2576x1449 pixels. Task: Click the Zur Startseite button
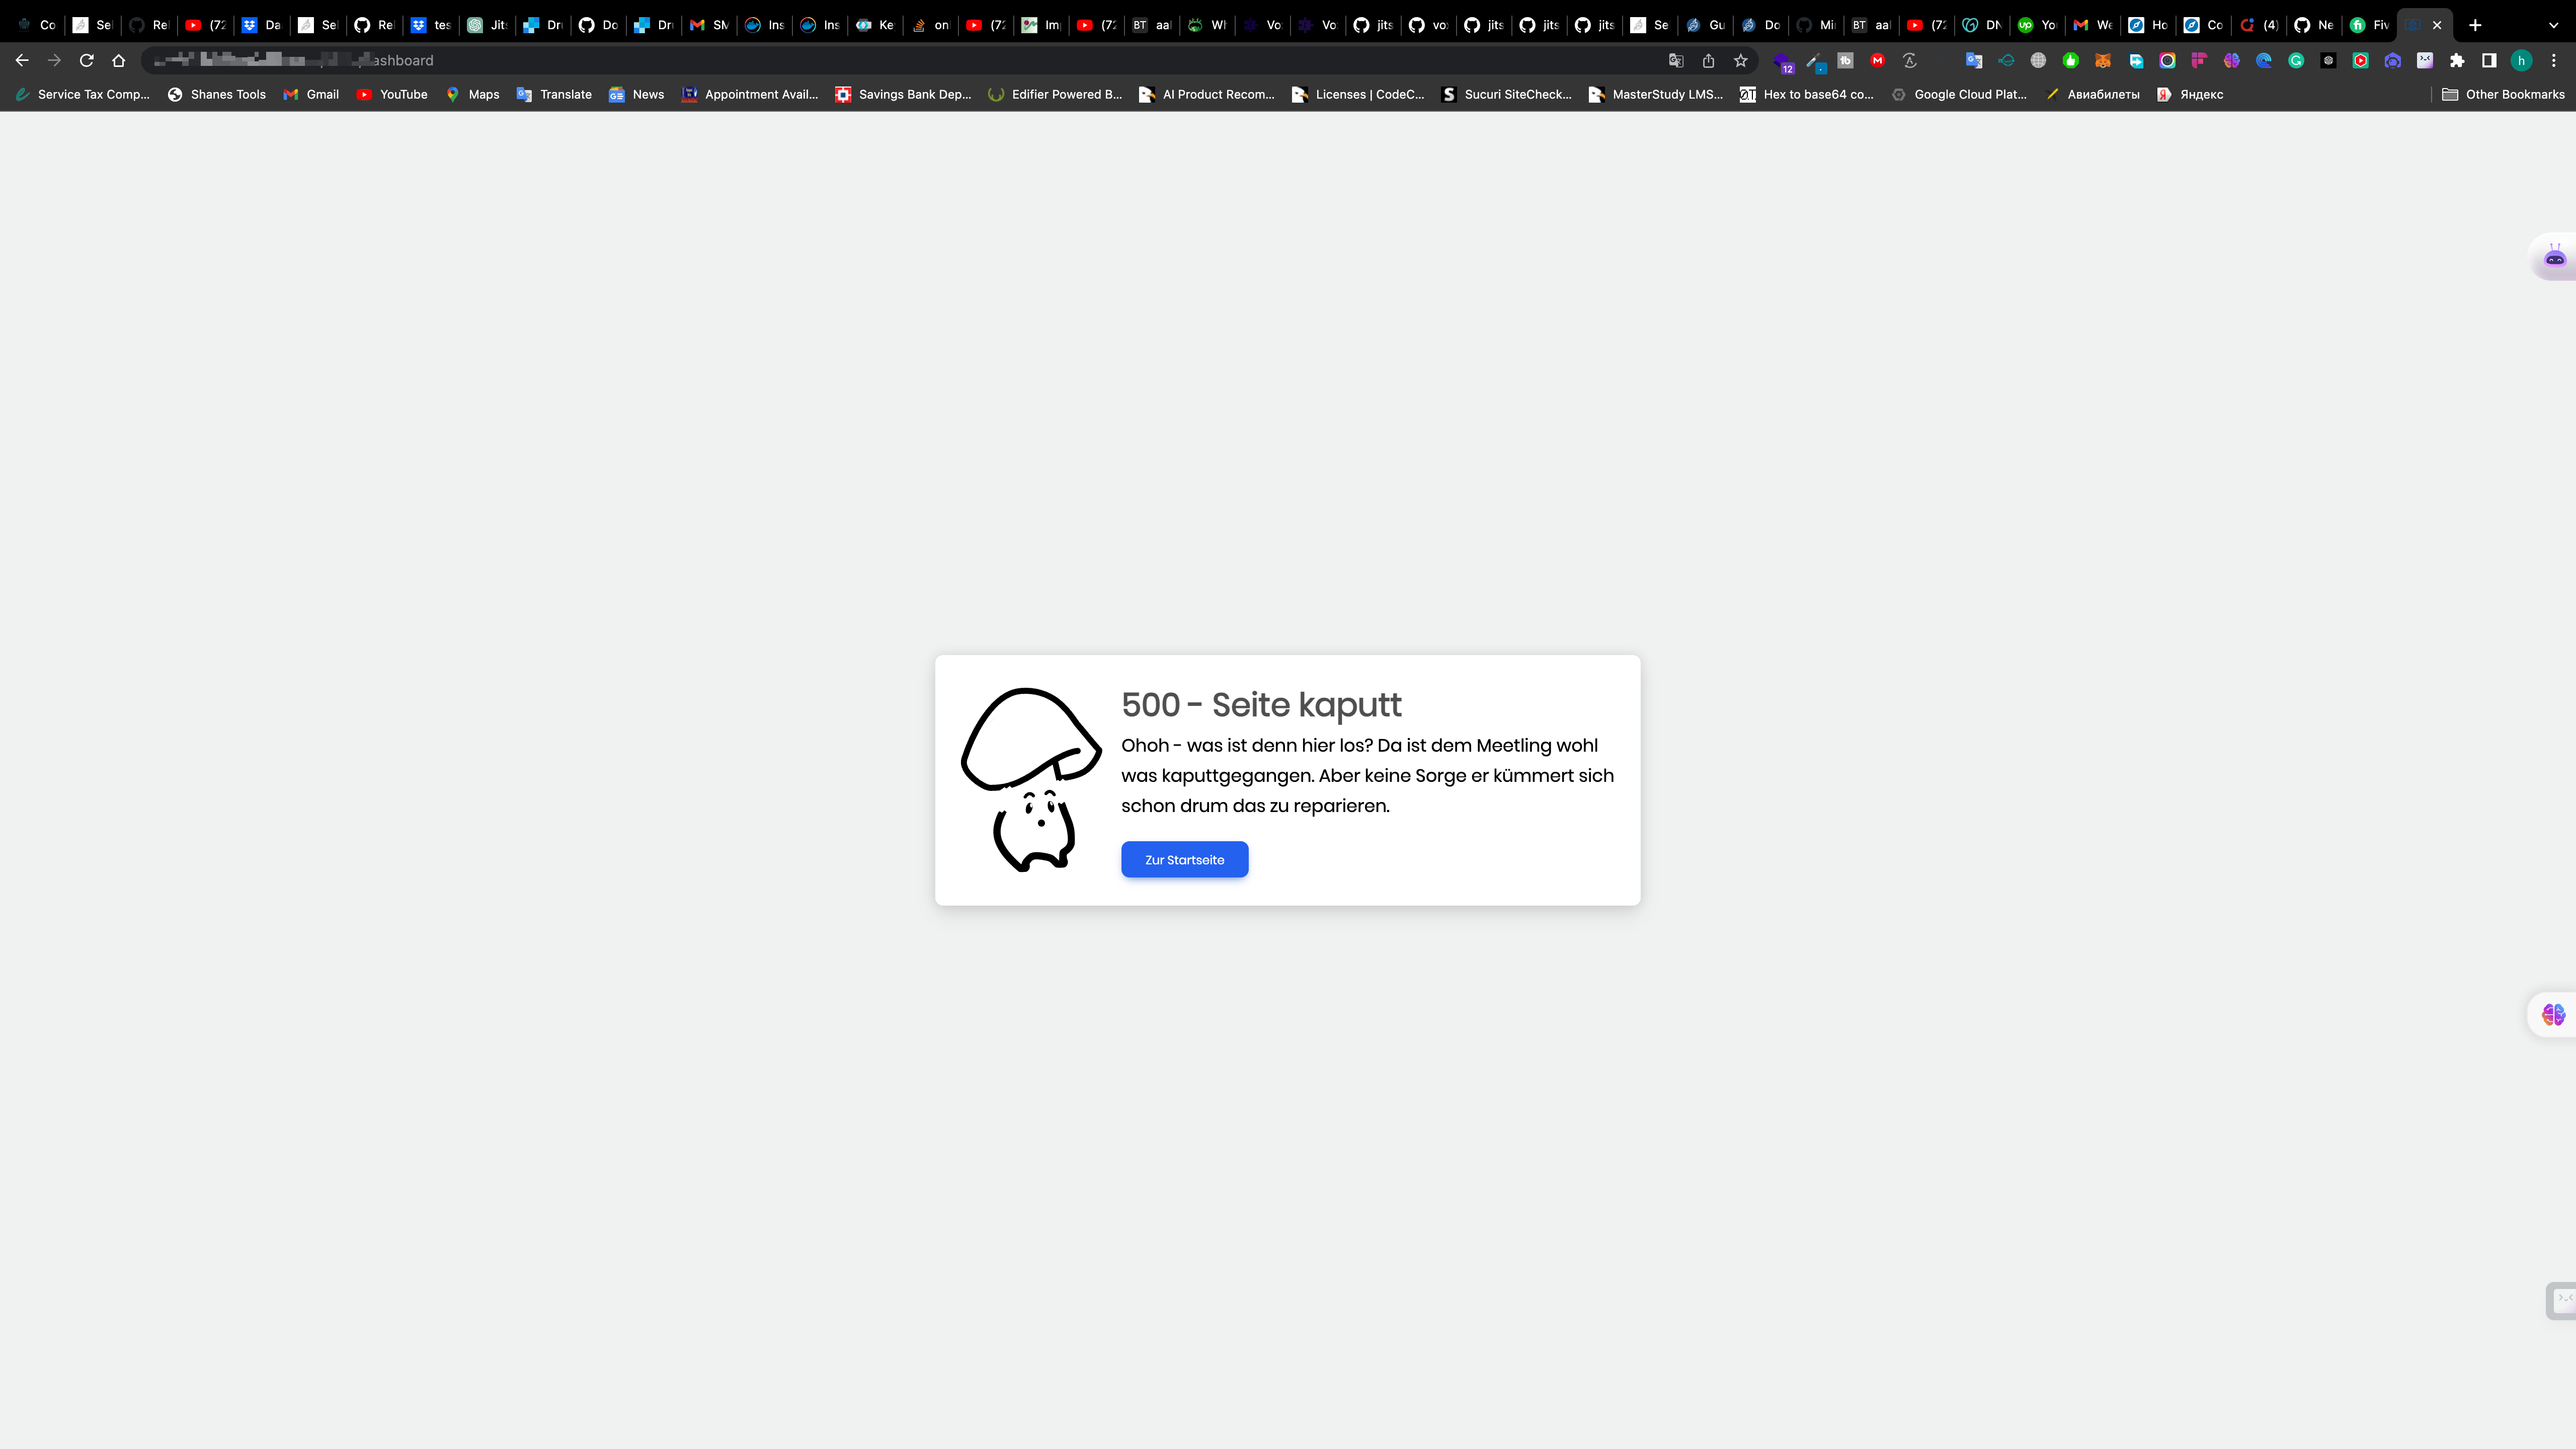[x=1184, y=859]
